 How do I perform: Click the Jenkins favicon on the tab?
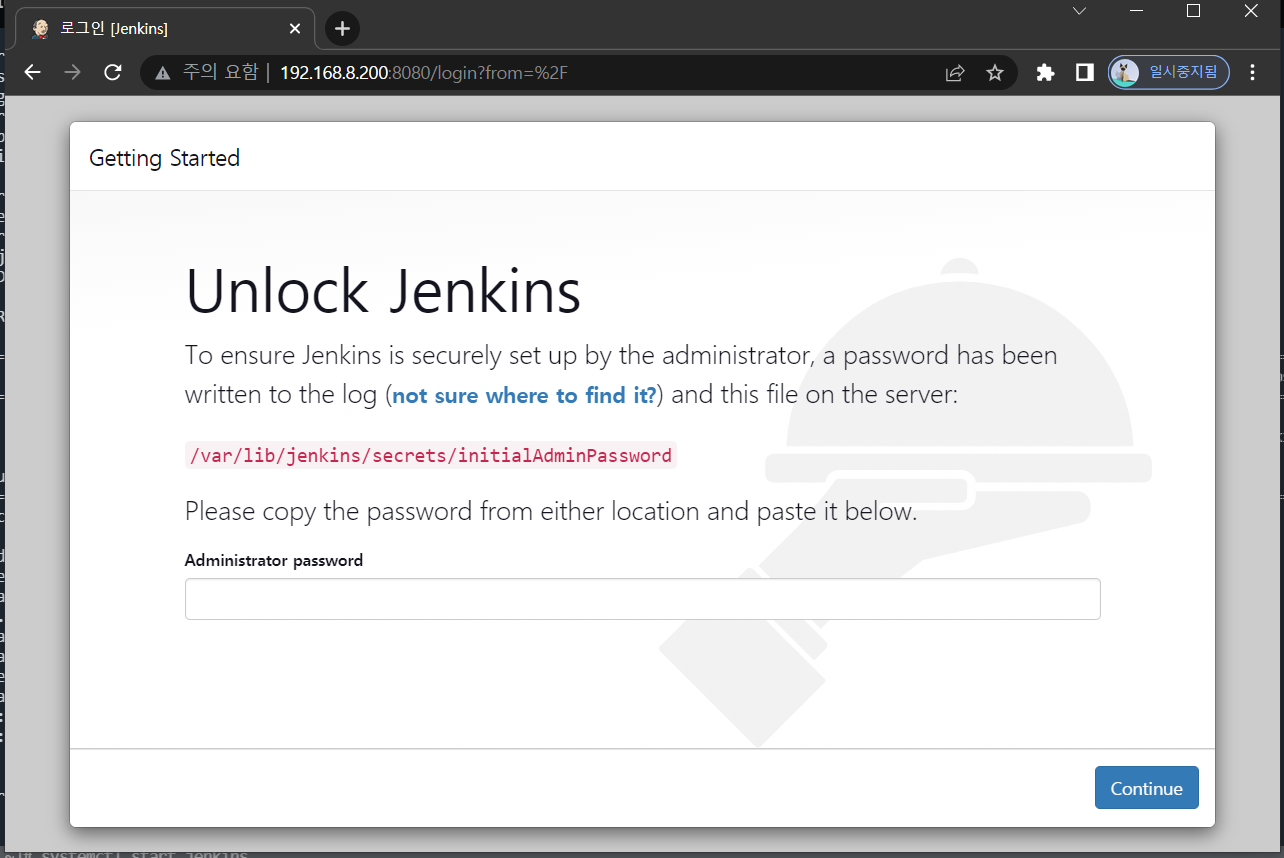[x=40, y=29]
